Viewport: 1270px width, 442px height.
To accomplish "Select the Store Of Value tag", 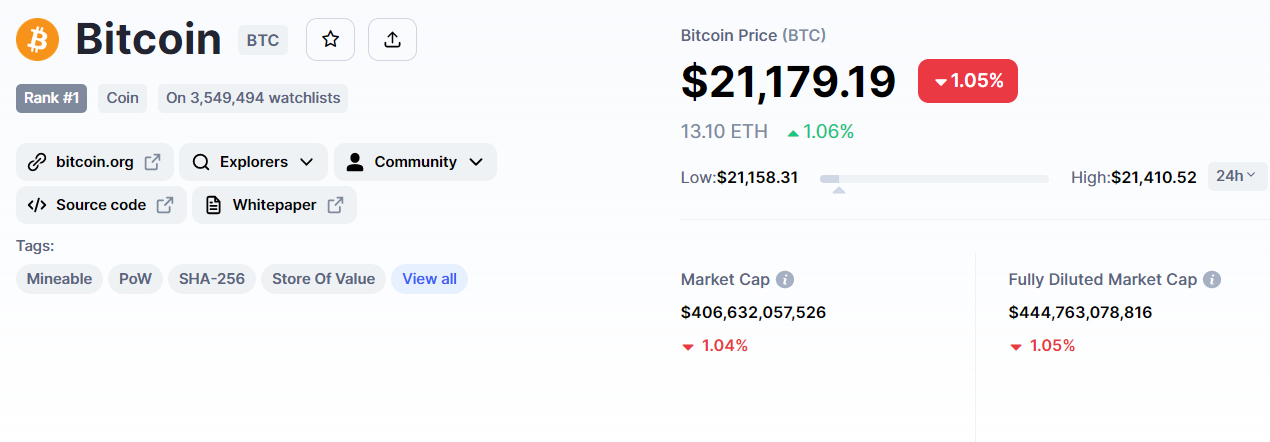I will [323, 279].
